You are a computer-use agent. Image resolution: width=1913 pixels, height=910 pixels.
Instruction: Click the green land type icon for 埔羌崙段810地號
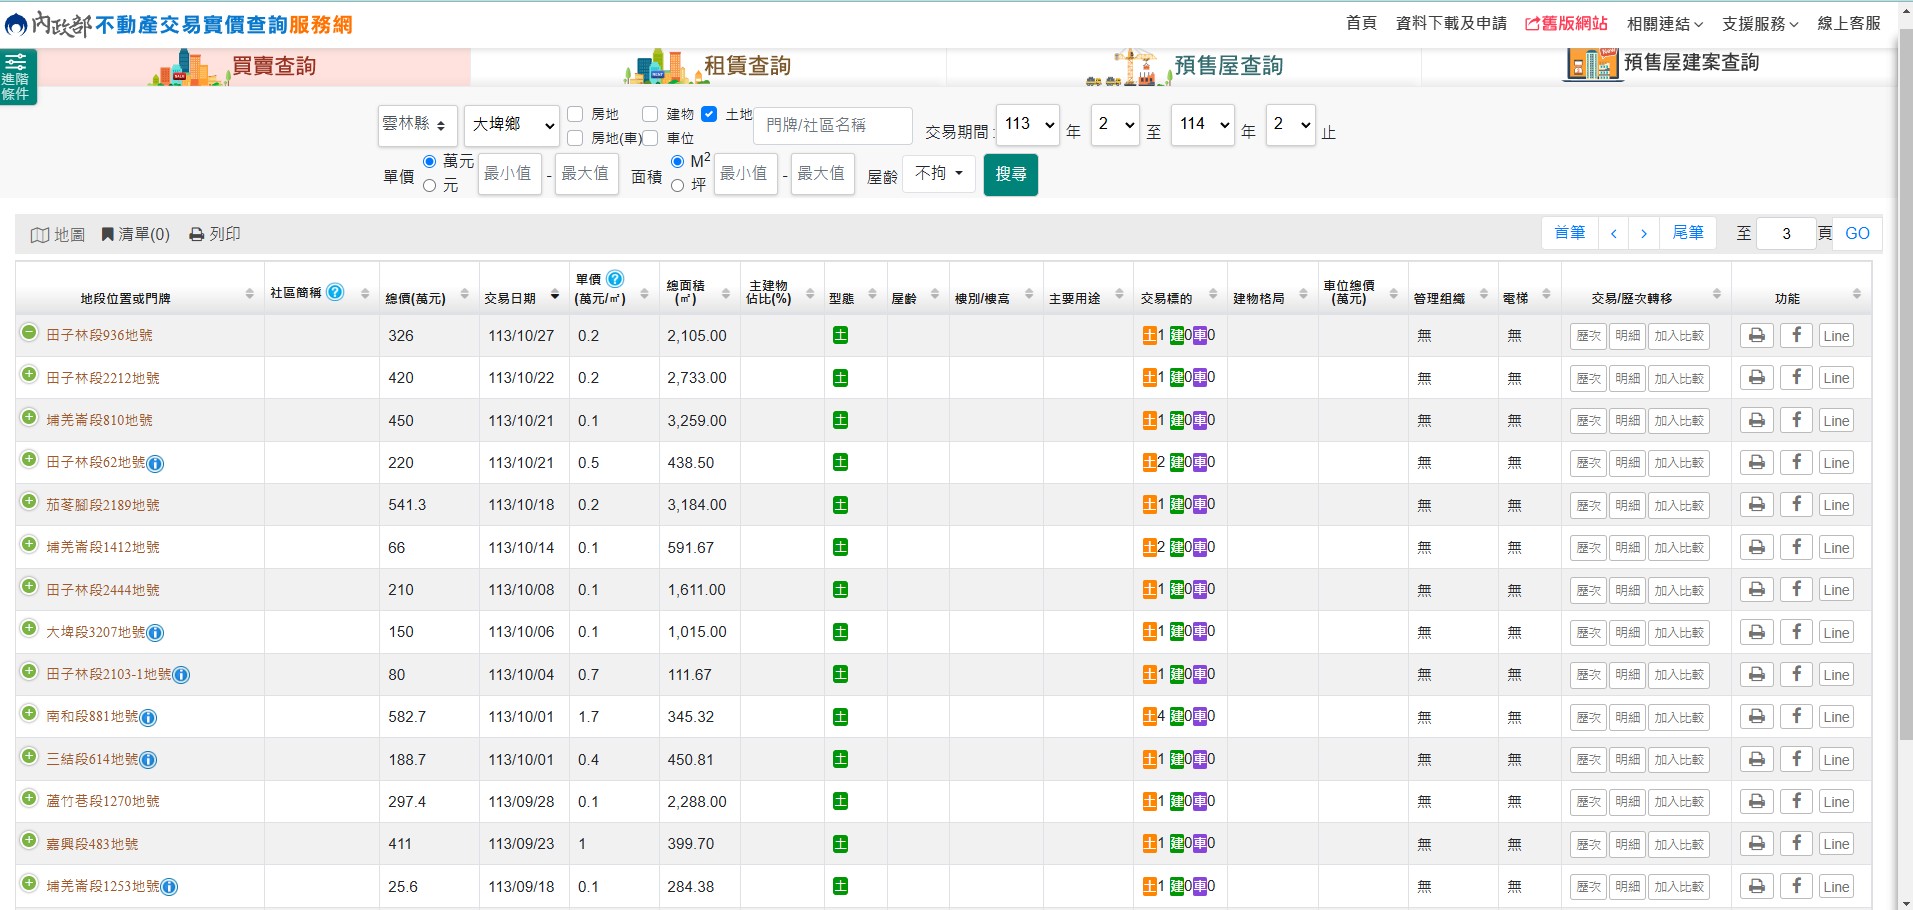click(x=840, y=421)
